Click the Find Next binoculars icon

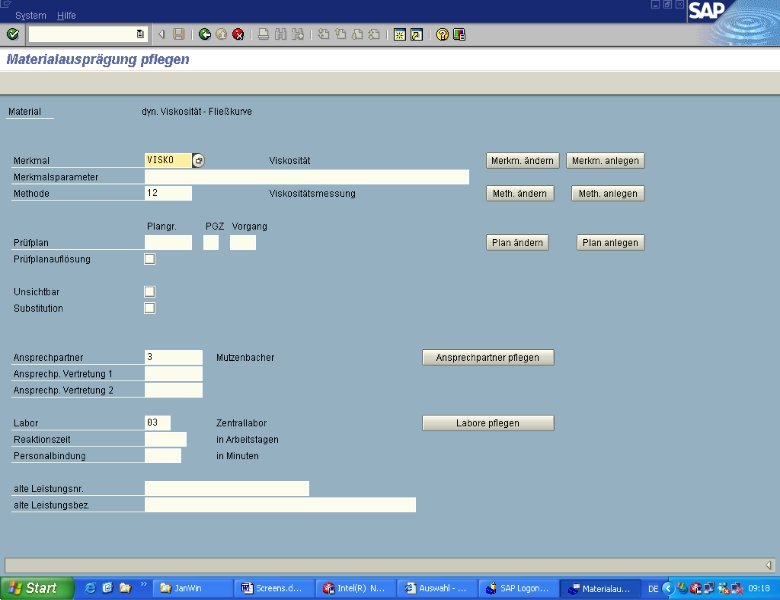(x=297, y=34)
